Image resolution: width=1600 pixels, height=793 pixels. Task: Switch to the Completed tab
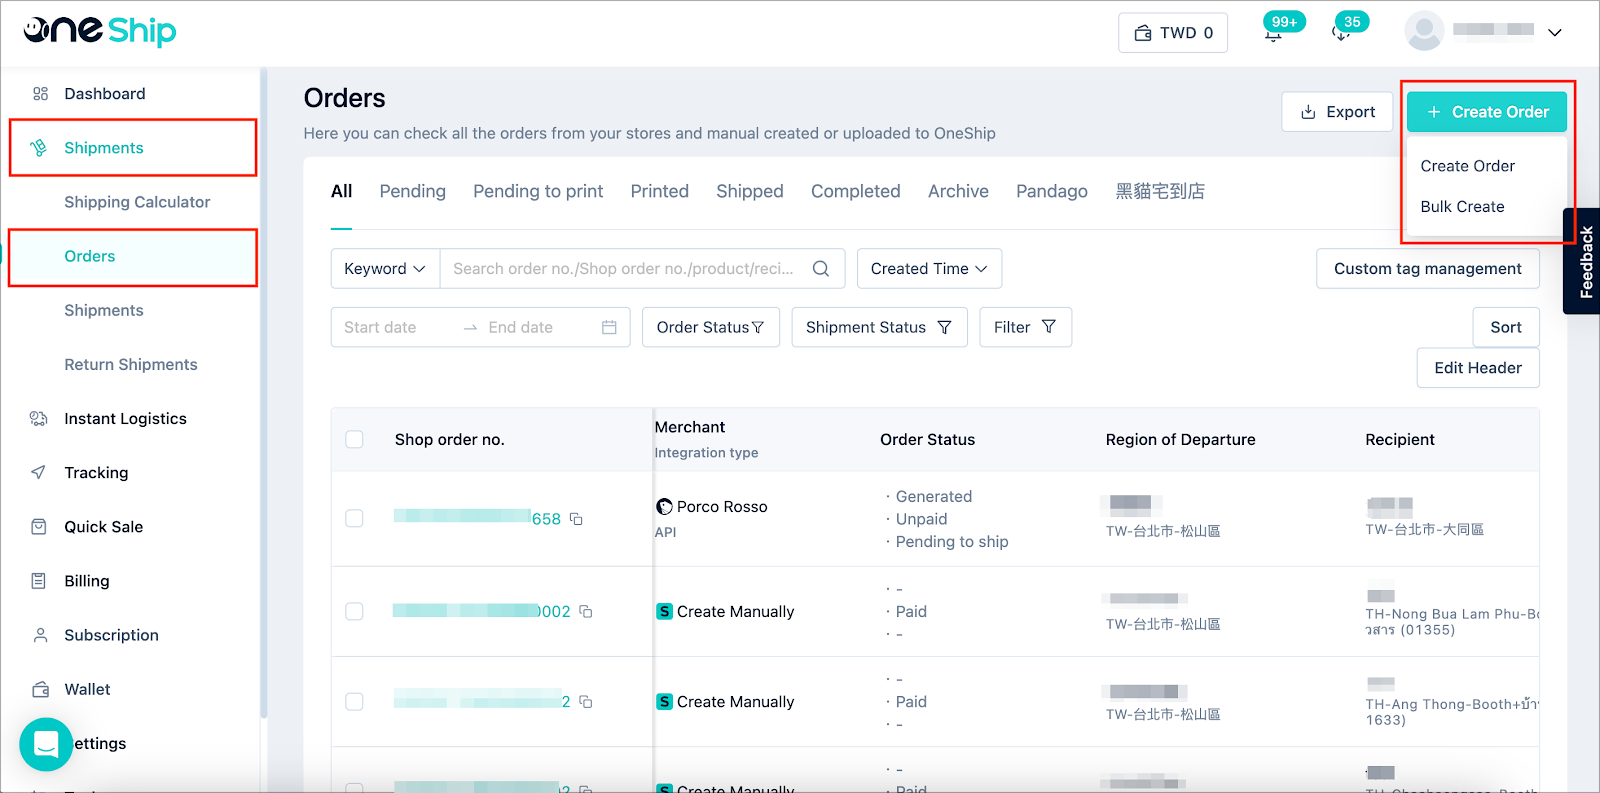coord(855,191)
